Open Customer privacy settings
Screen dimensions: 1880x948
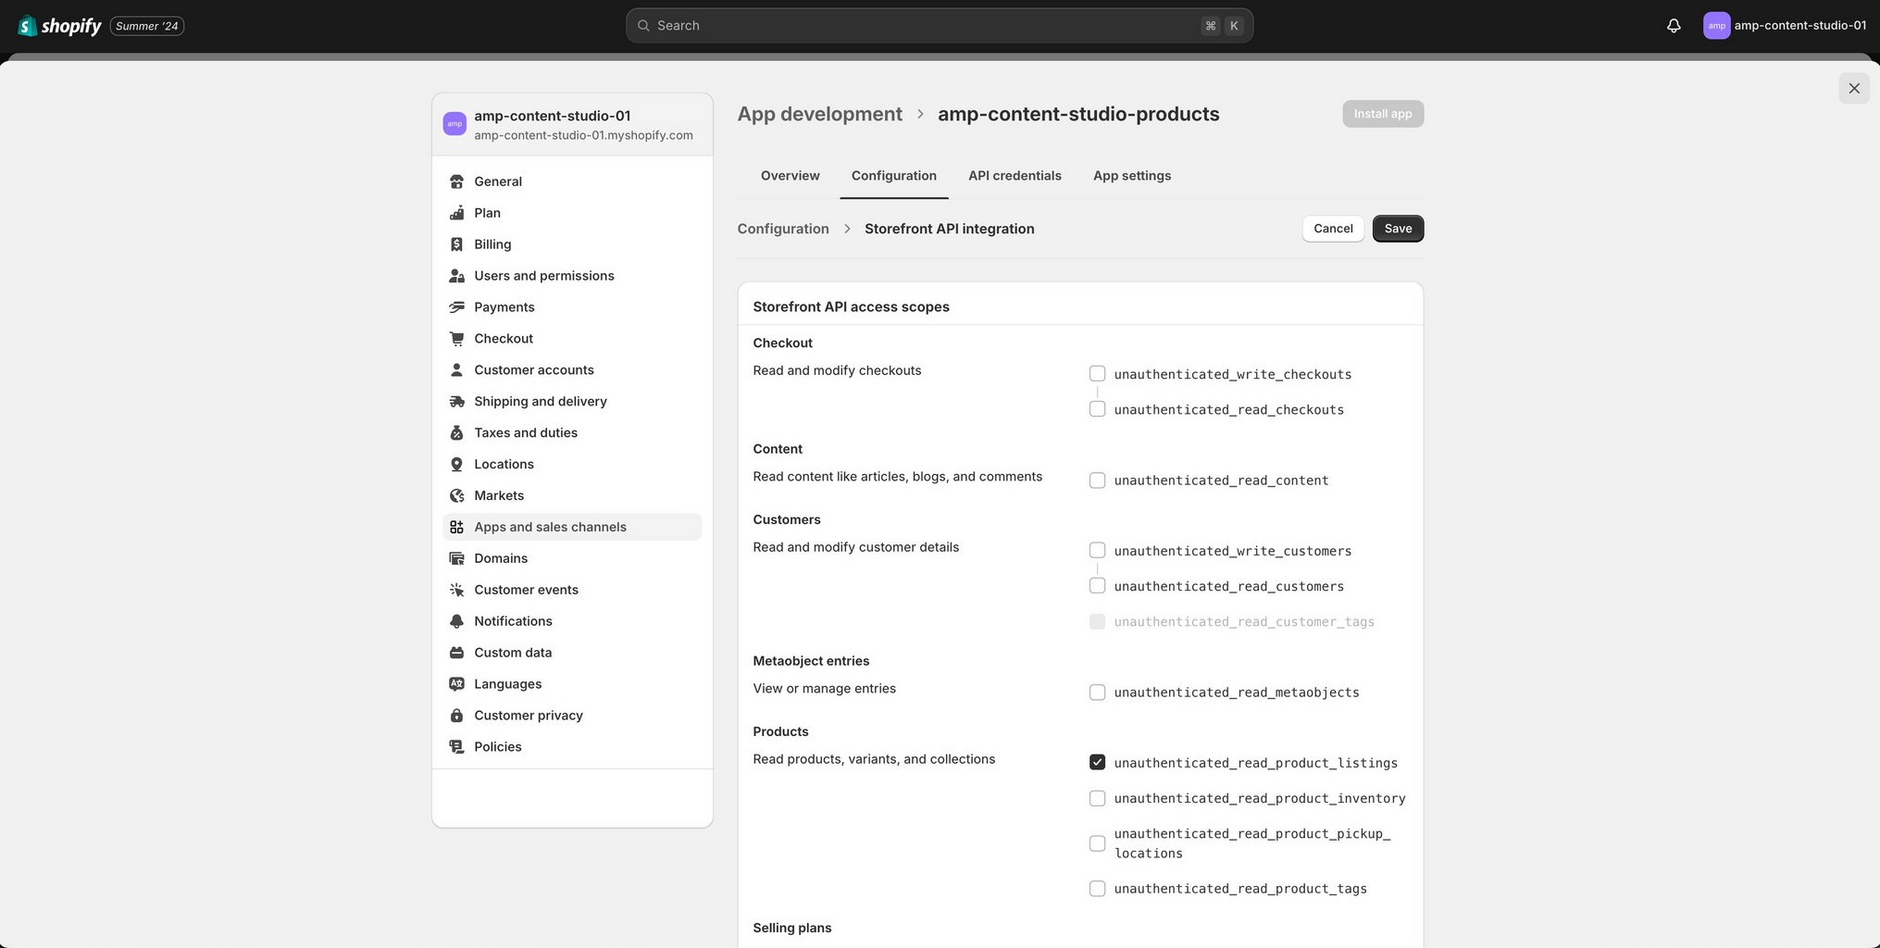coord(572,716)
